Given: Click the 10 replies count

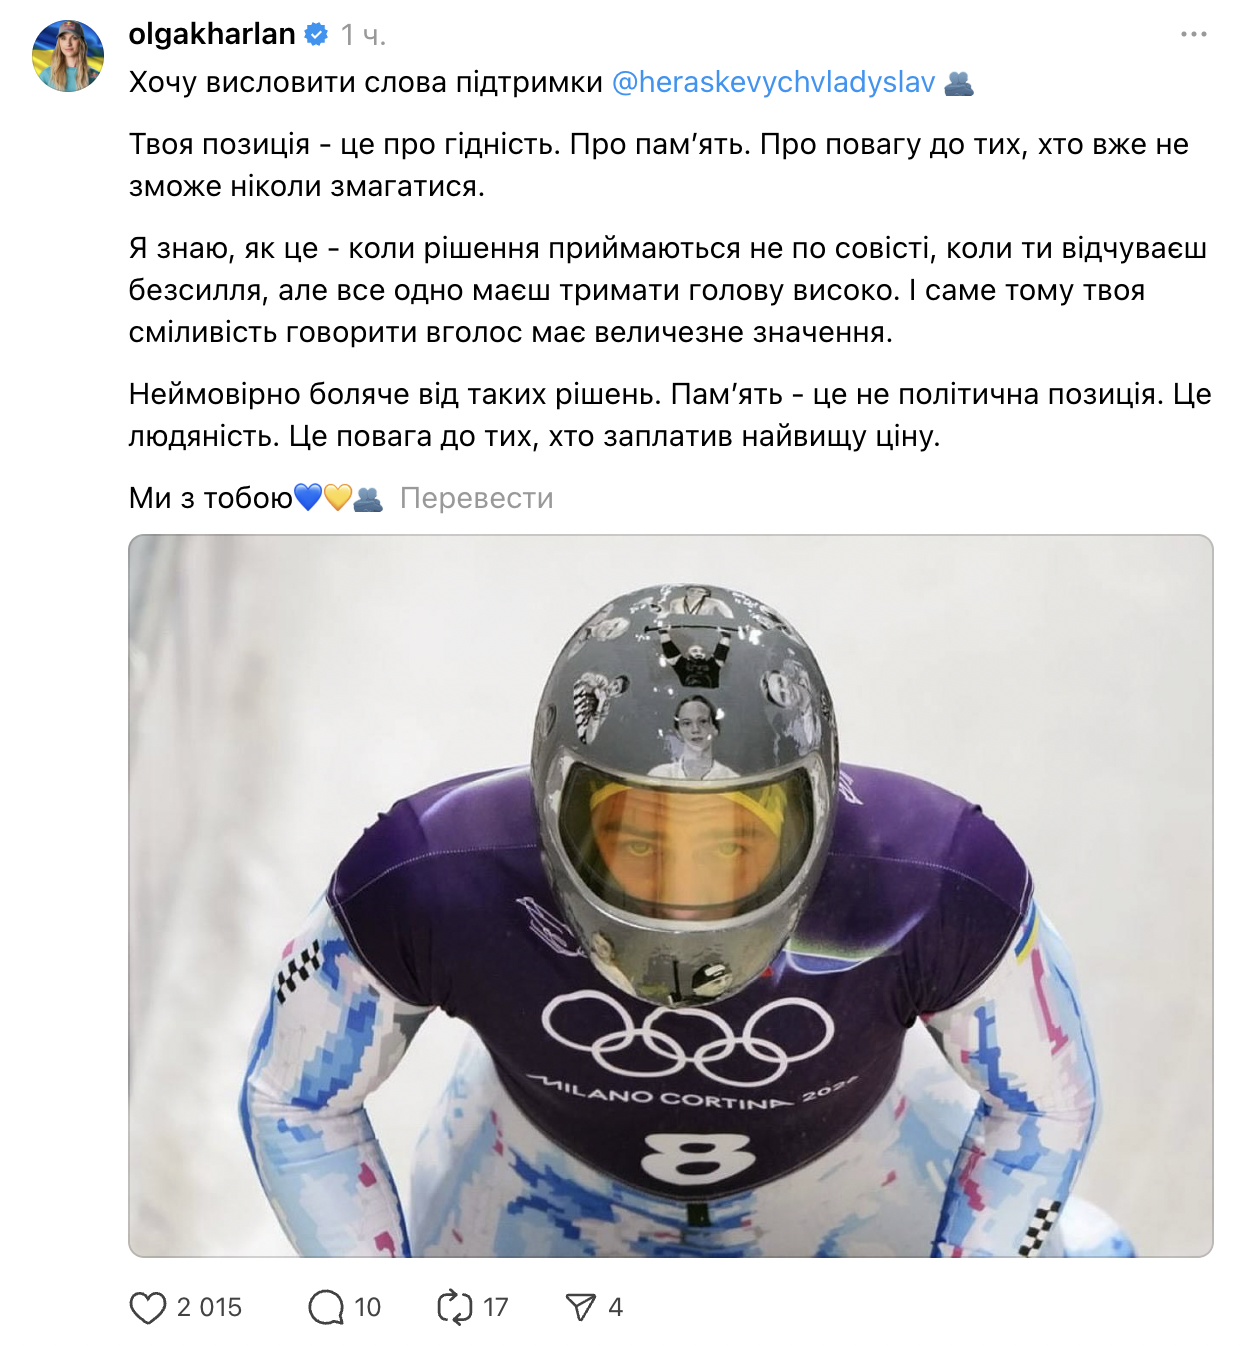Looking at the screenshot, I should pos(367,1307).
